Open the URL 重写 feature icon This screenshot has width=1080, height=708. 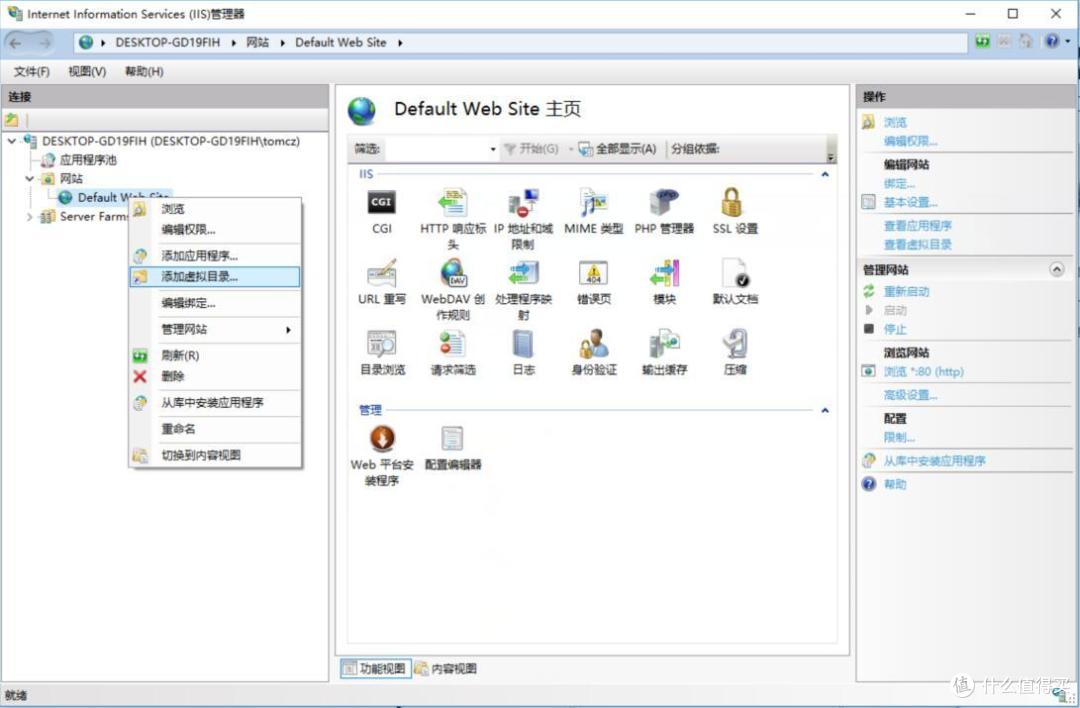coord(381,275)
